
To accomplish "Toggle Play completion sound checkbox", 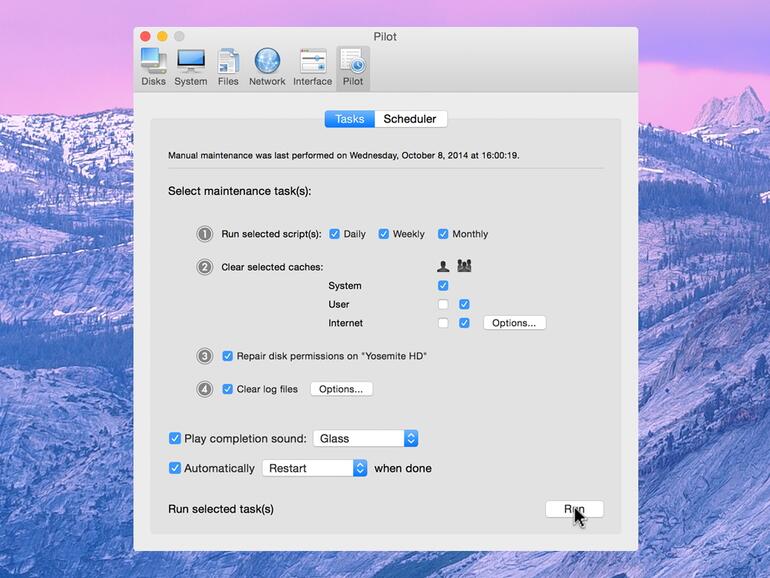I will pyautogui.click(x=175, y=438).
